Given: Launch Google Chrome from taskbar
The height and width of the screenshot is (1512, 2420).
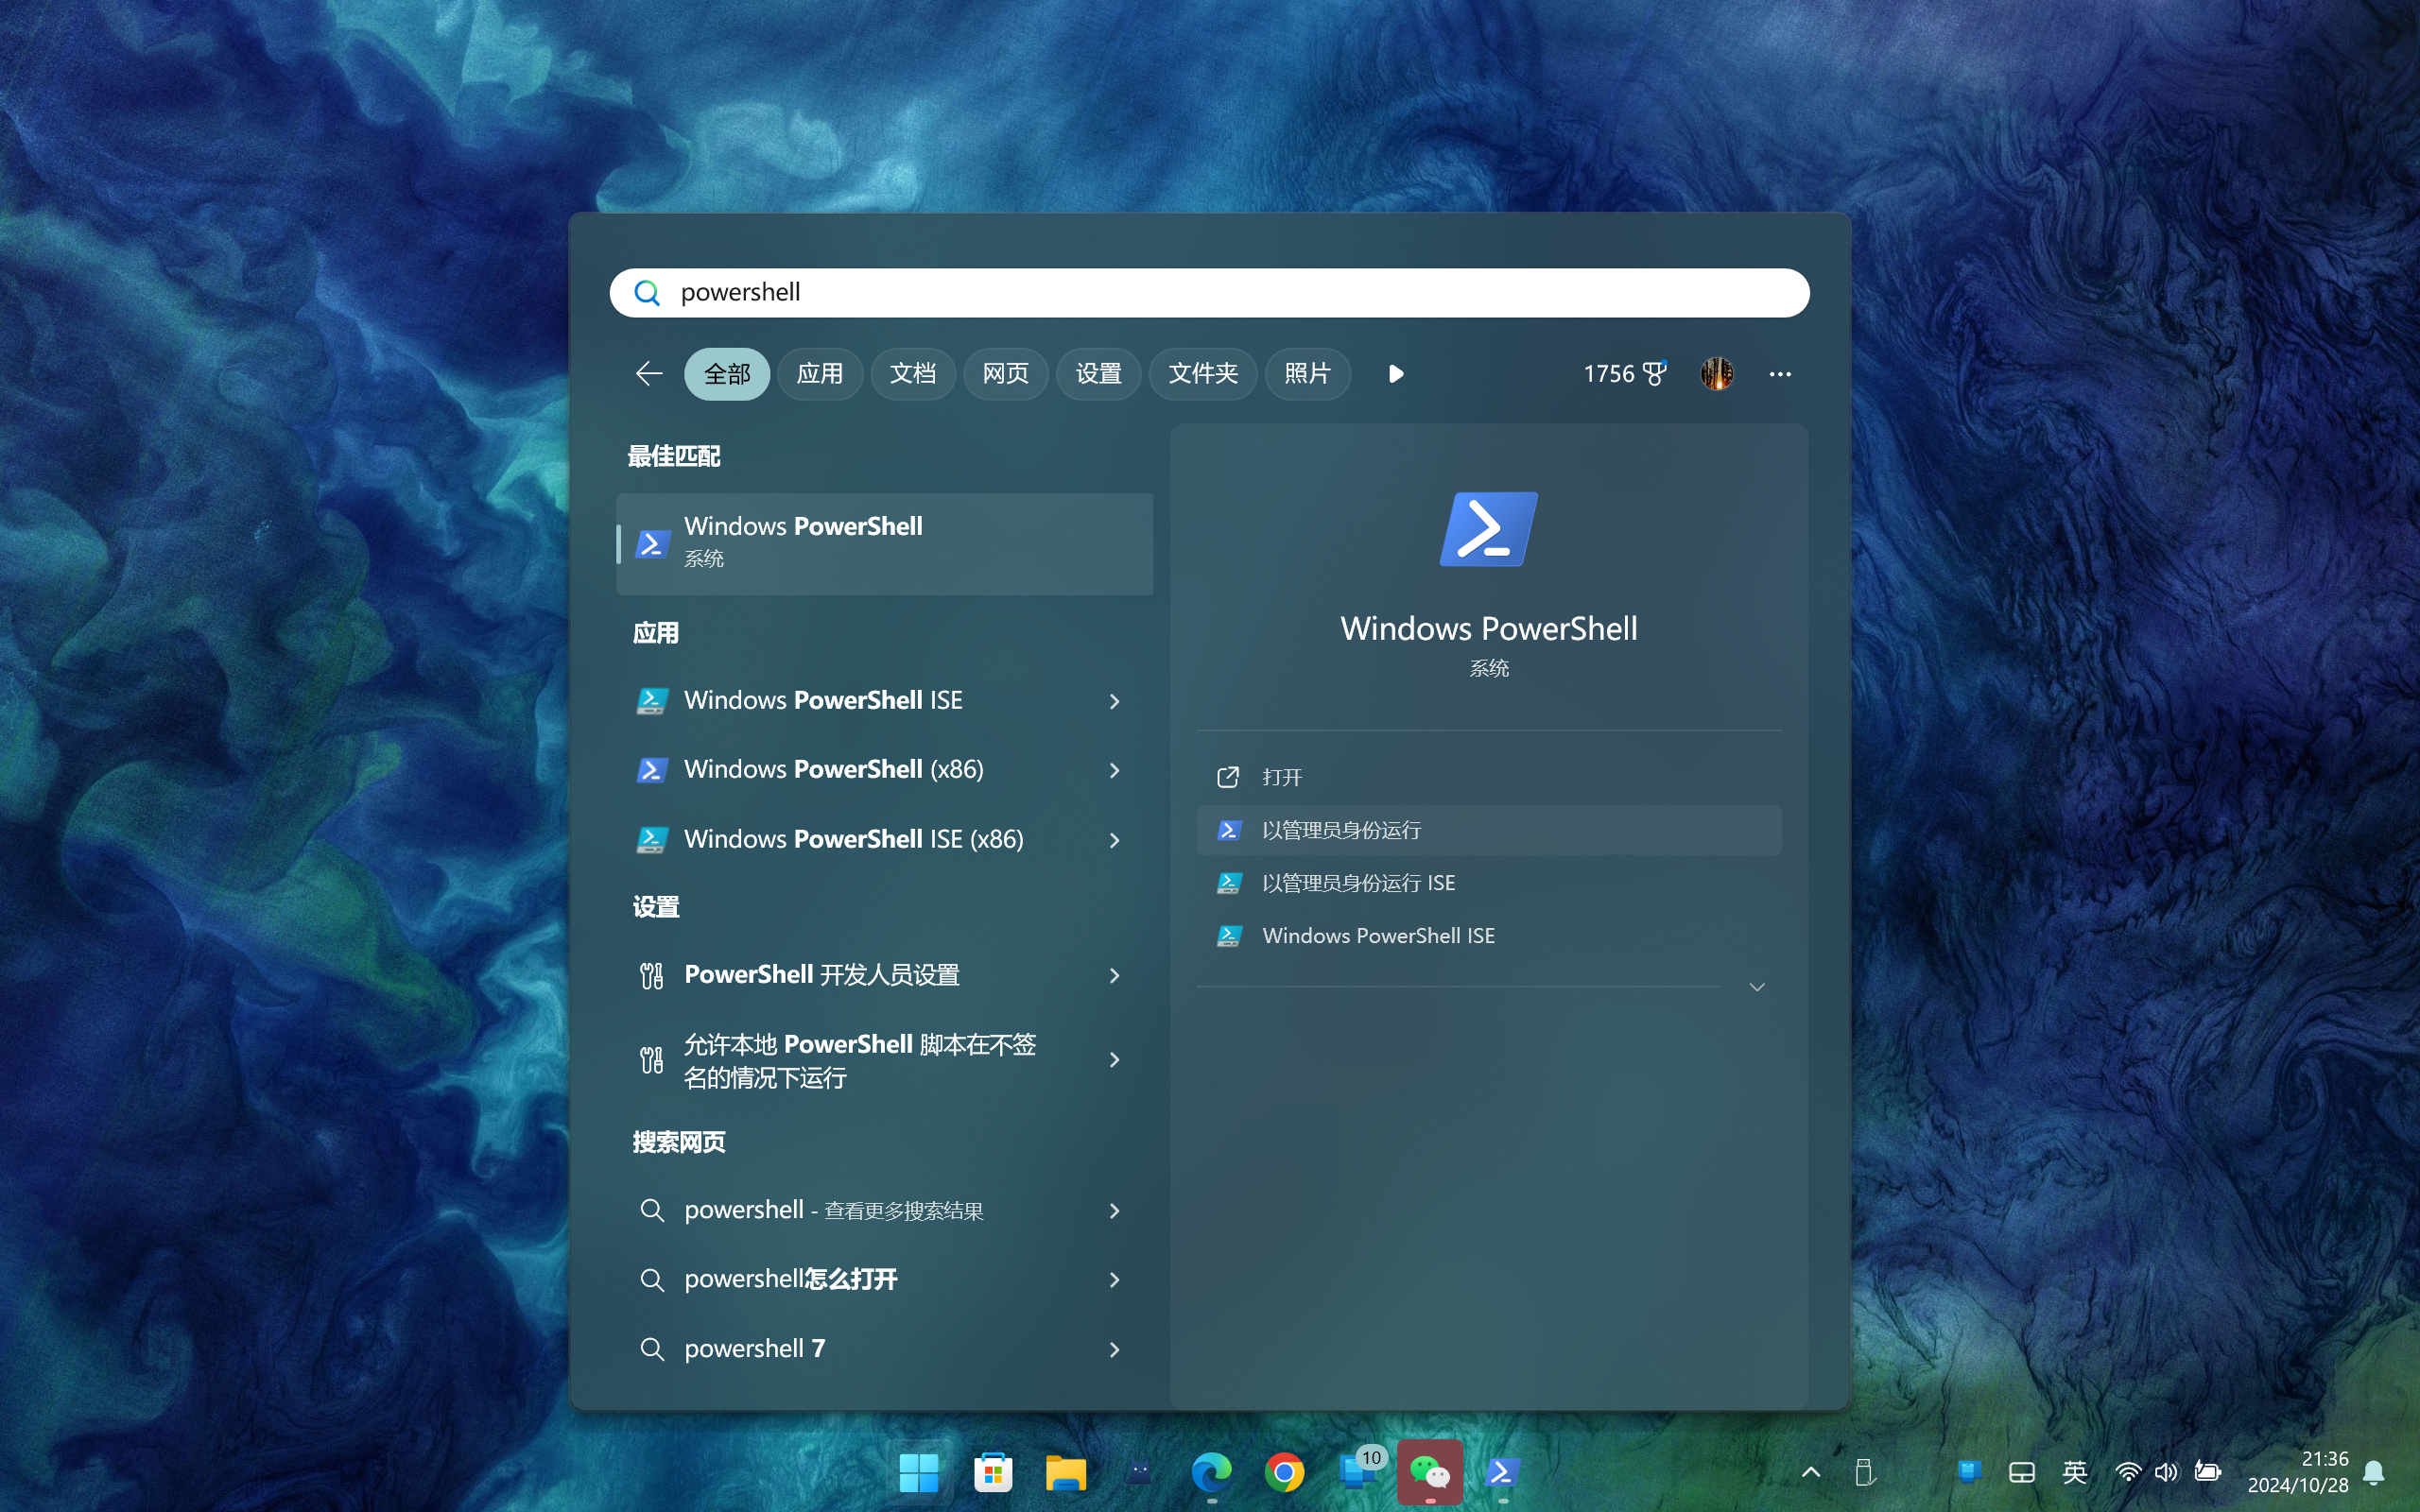Looking at the screenshot, I should 1285,1472.
